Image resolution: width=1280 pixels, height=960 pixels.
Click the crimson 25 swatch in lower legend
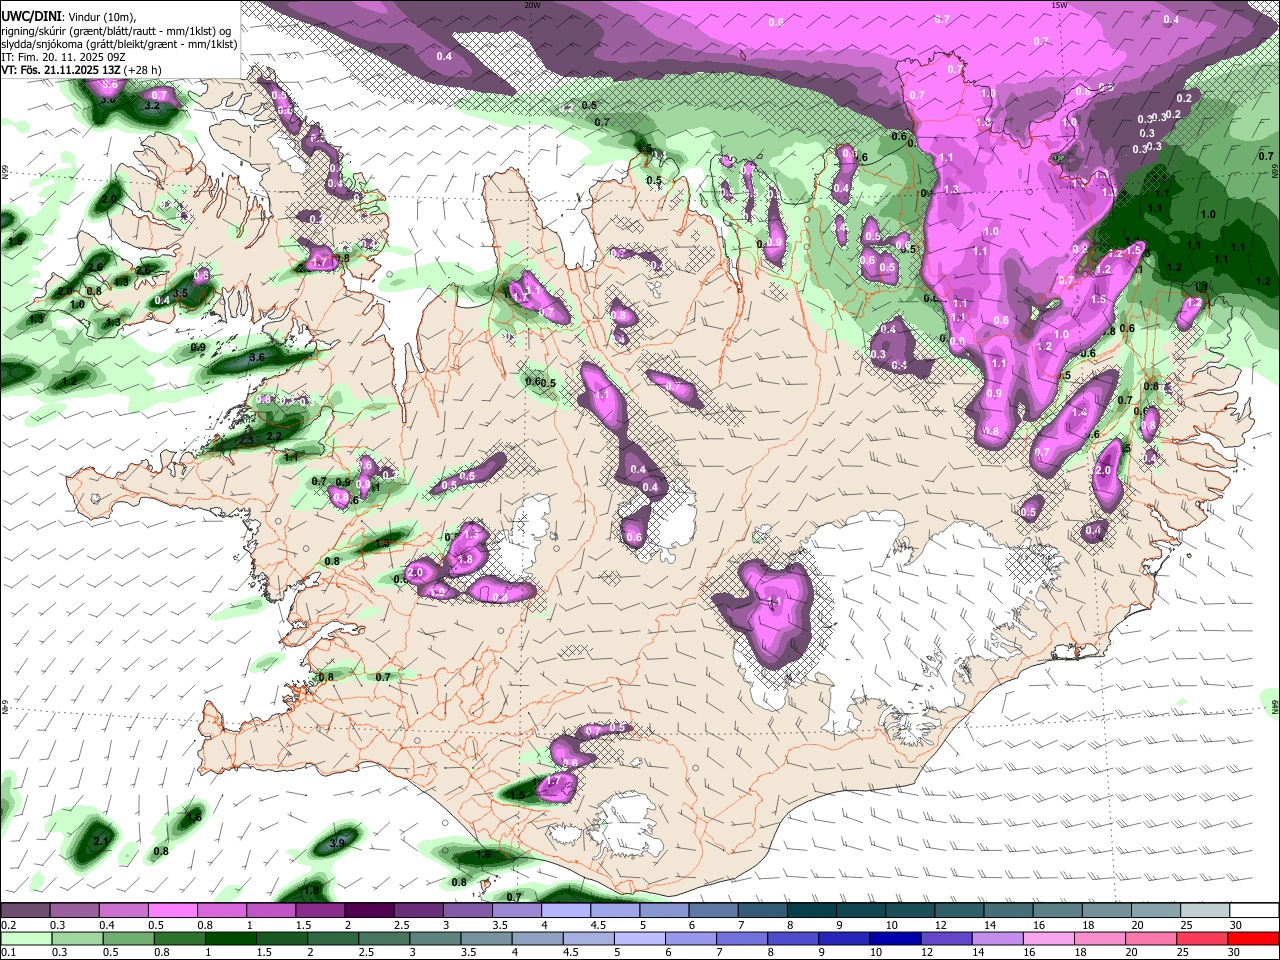(x=1203, y=938)
